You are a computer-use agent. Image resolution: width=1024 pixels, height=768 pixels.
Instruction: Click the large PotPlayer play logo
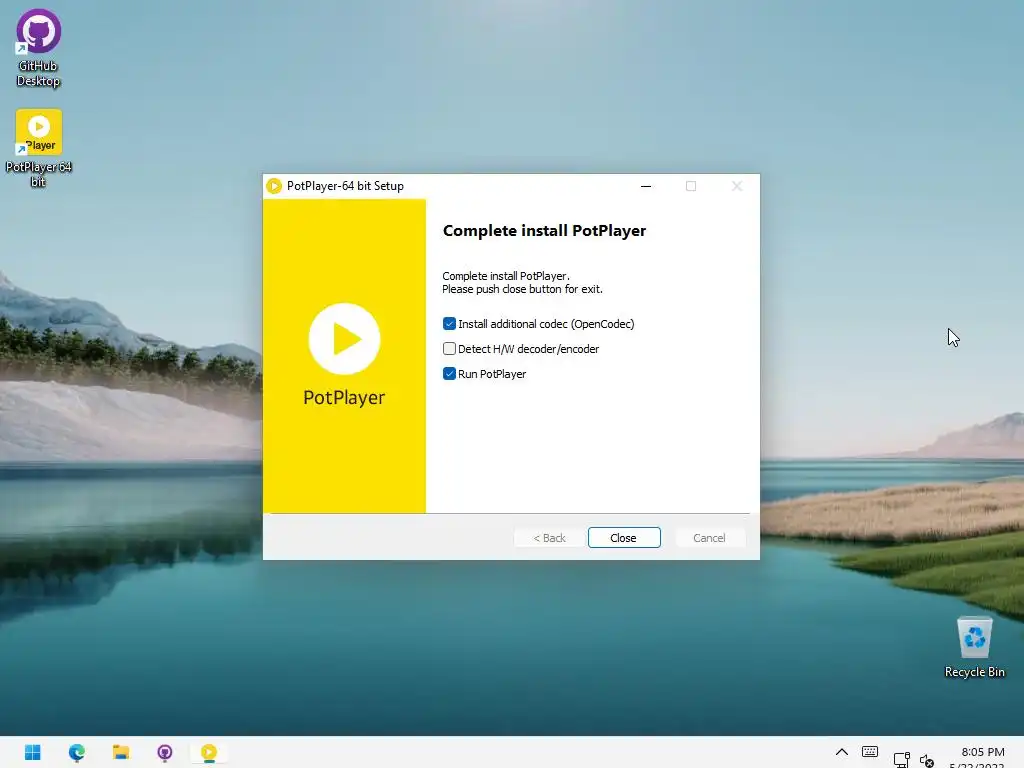point(344,339)
